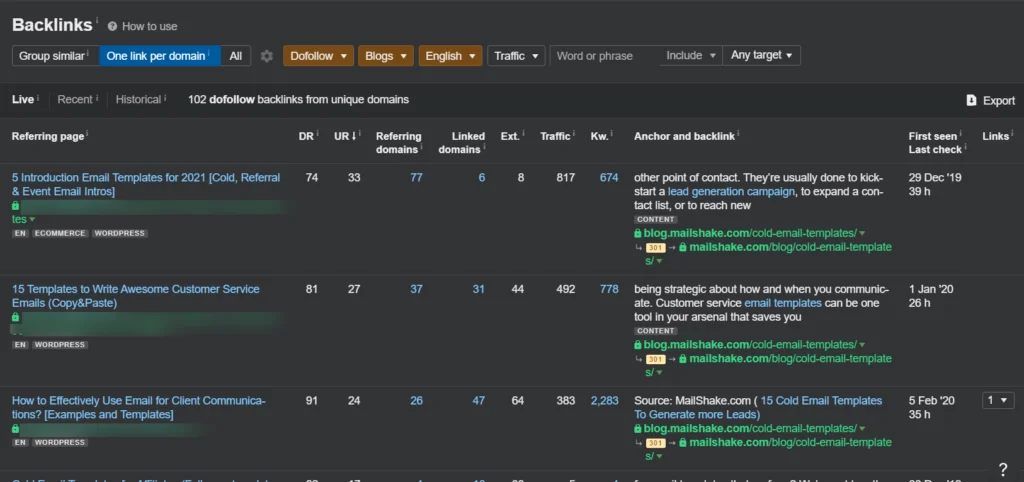Open the Blogs filter dropdown
Viewport: 1024px width, 482px height.
(x=386, y=56)
